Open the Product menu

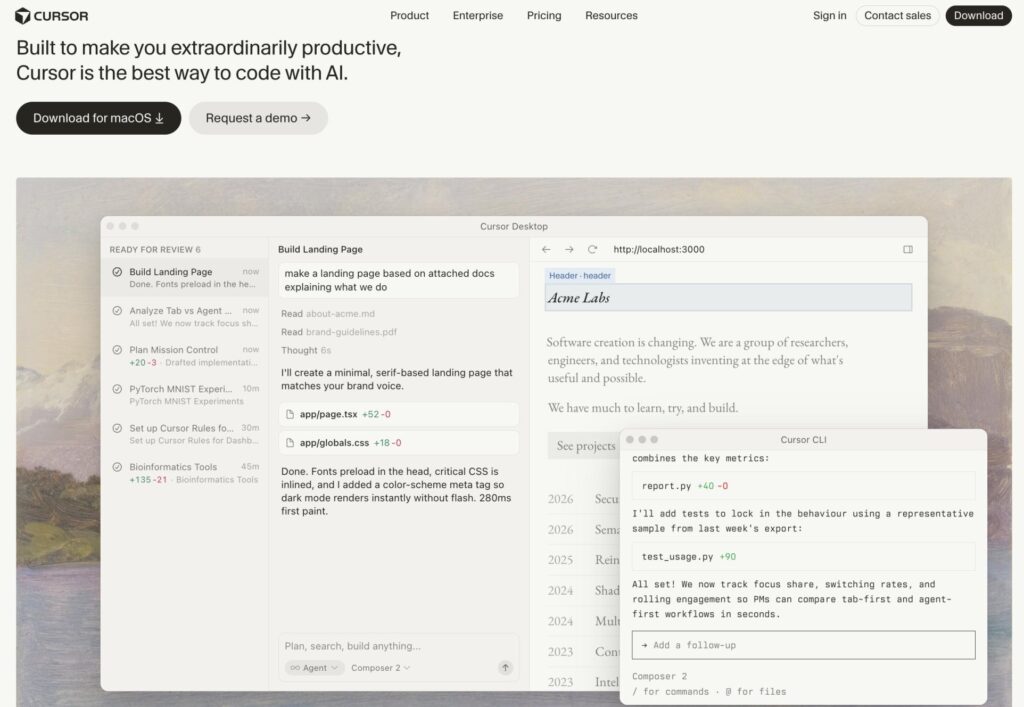409,16
